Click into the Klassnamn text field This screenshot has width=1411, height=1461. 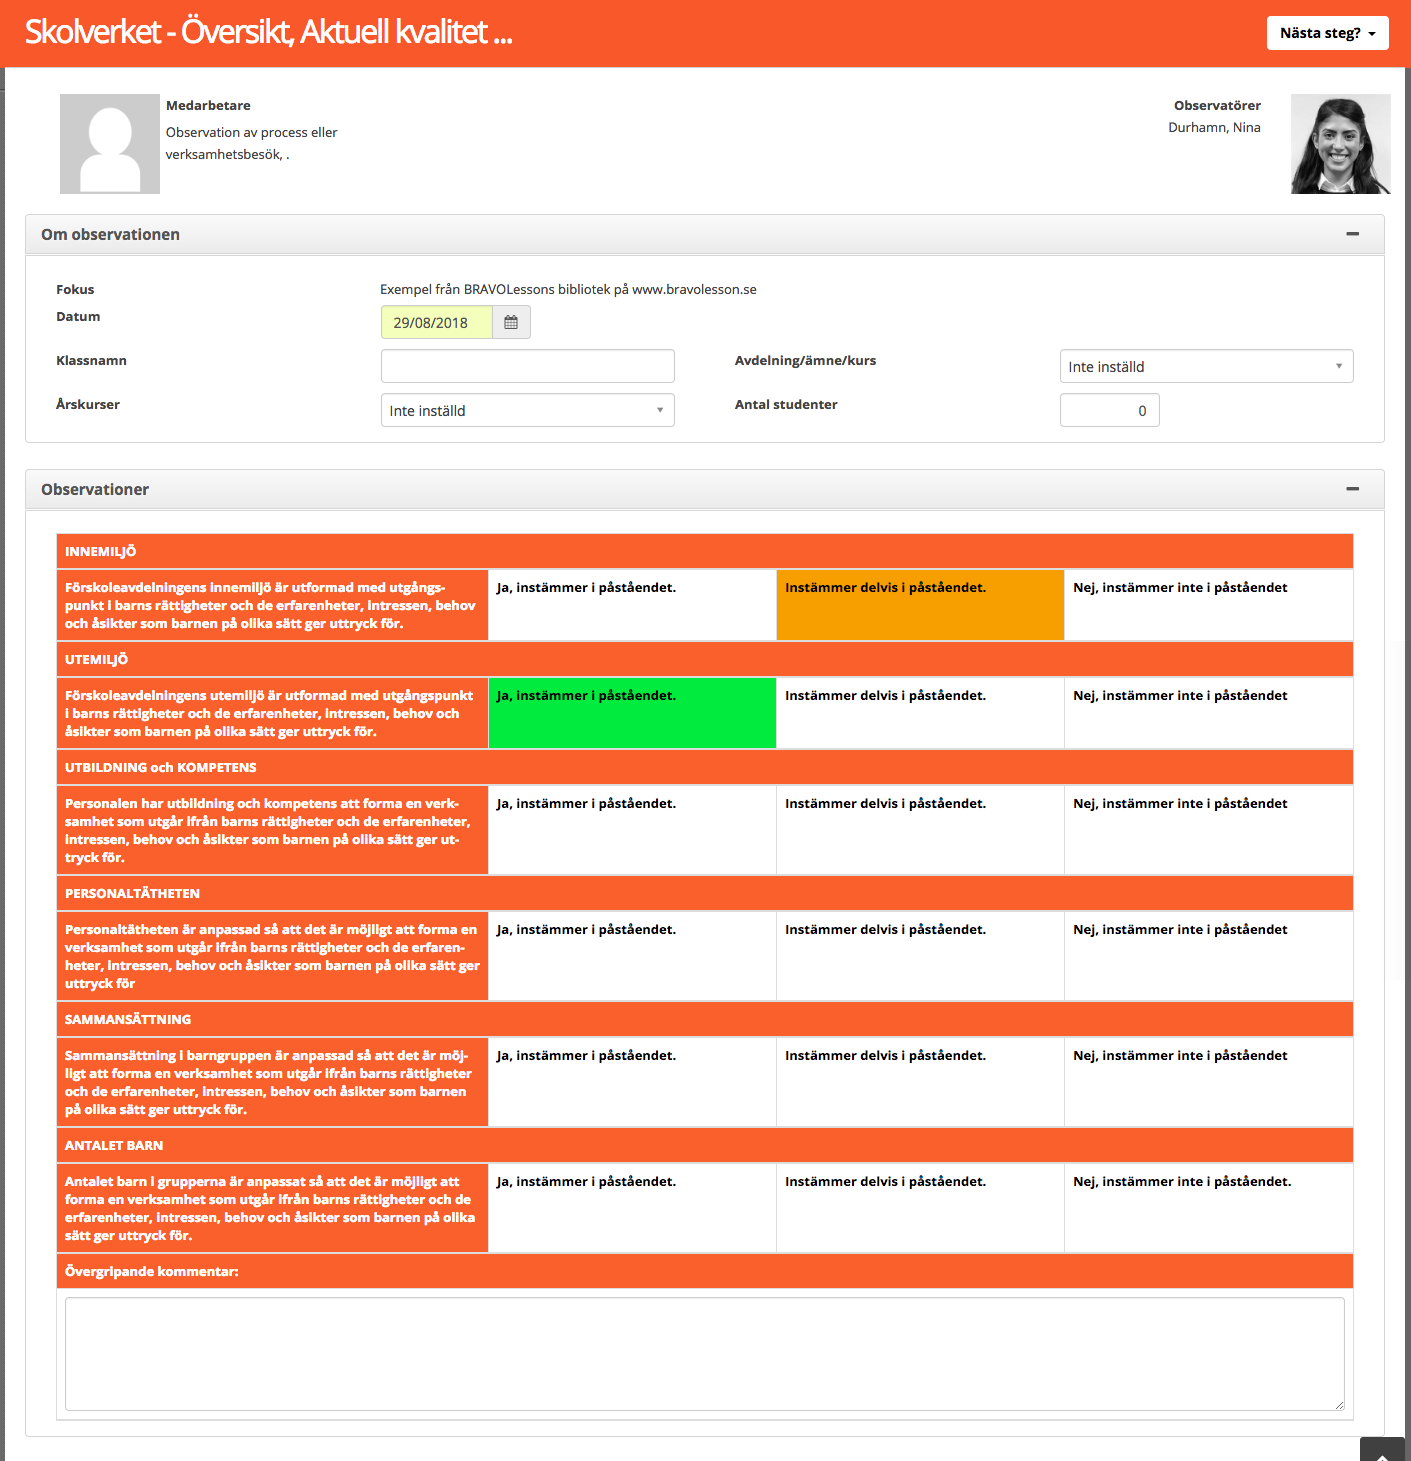[x=528, y=366]
